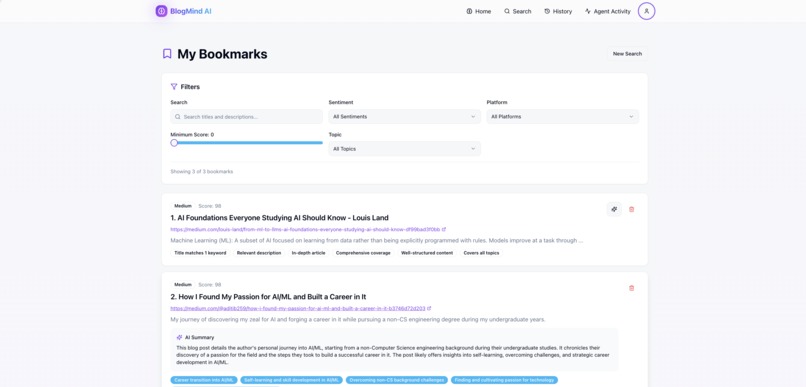The image size is (806, 387).
Task: Click the sparkle icon beside AI Summary
Action: click(179, 338)
